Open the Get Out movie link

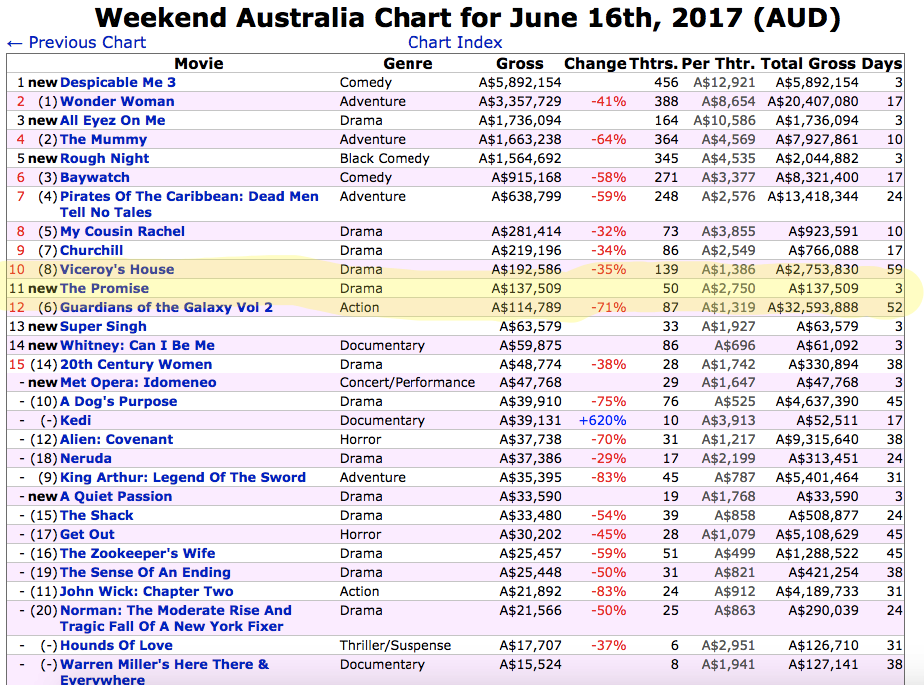(x=87, y=534)
